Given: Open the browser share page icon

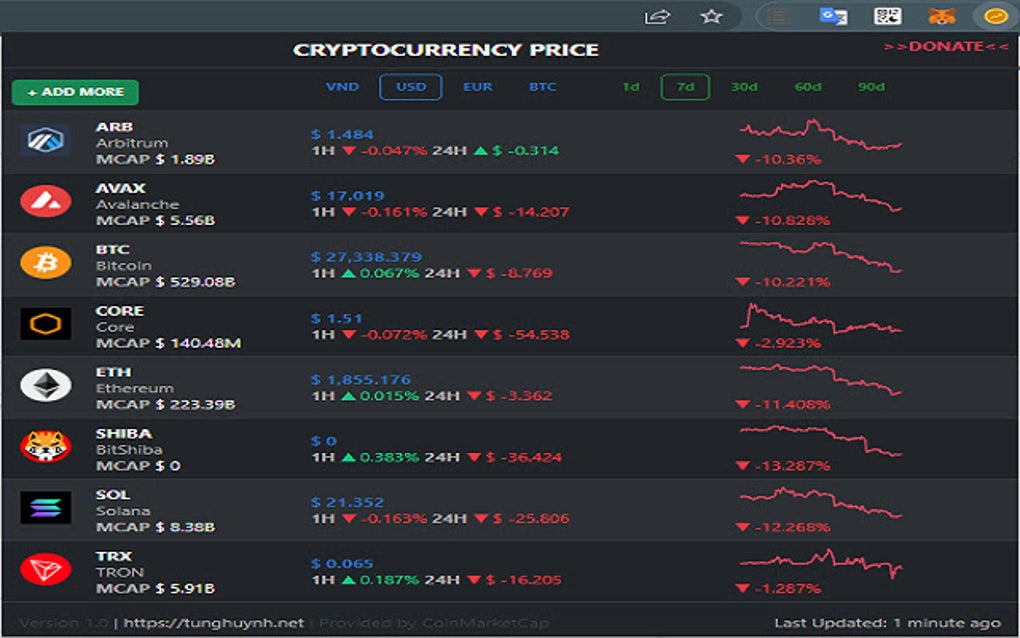Looking at the screenshot, I should point(657,16).
